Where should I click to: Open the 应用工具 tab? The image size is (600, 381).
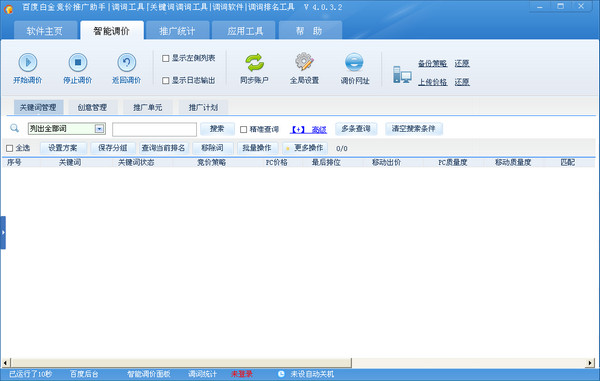click(x=245, y=31)
